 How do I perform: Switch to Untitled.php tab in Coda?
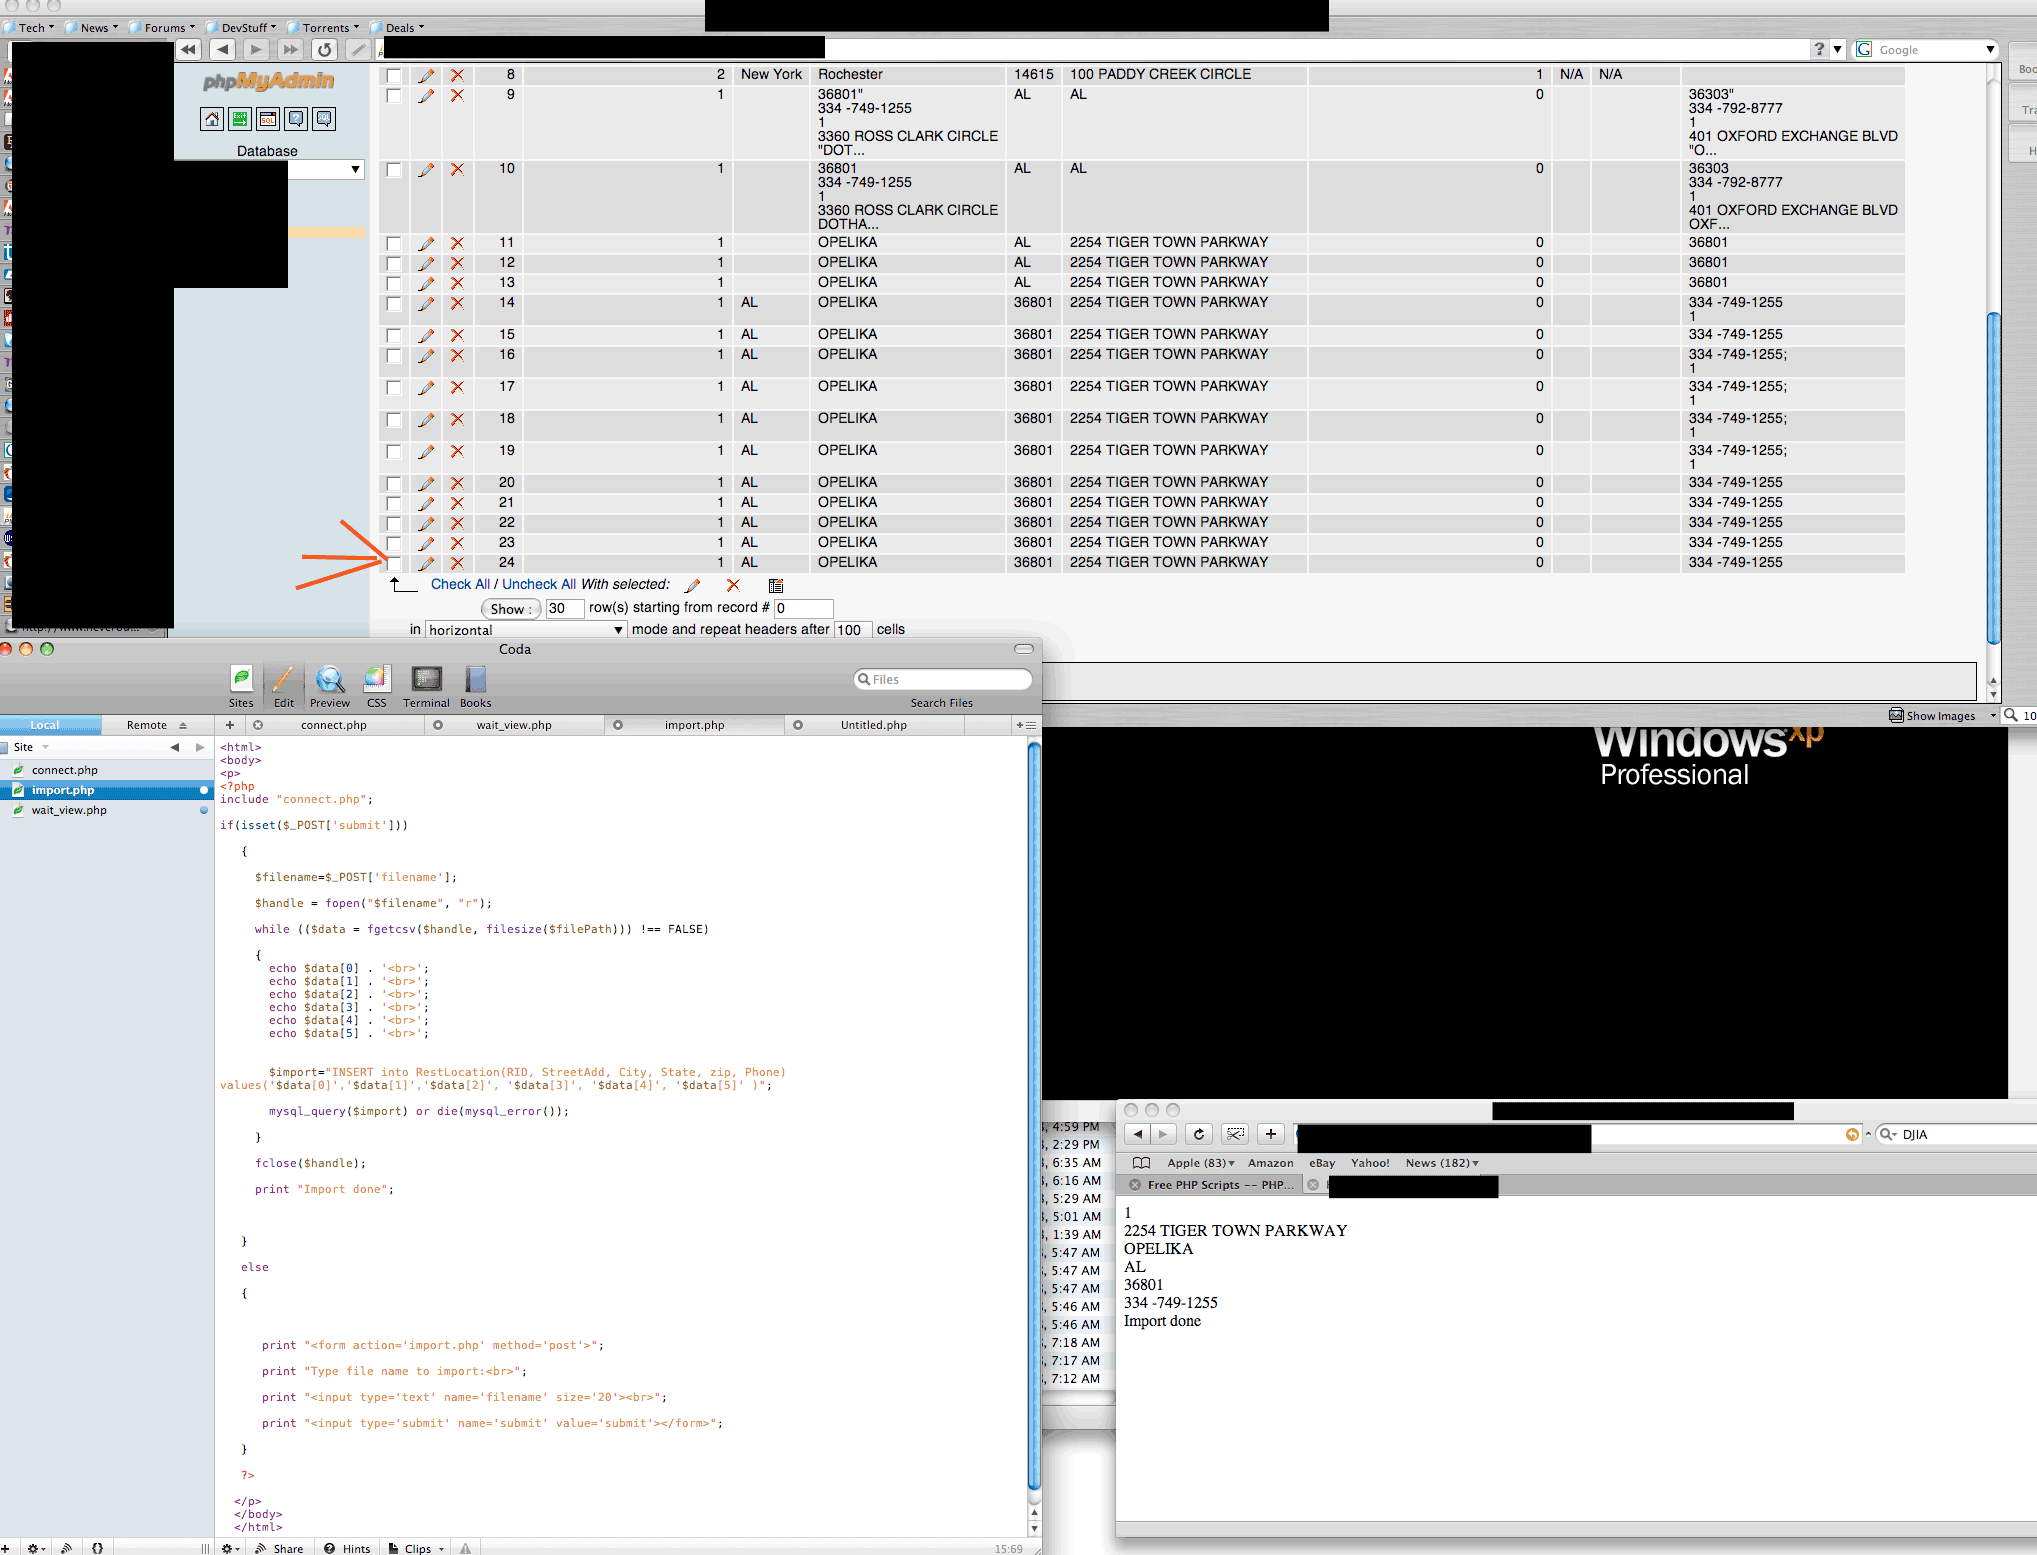pyautogui.click(x=874, y=725)
